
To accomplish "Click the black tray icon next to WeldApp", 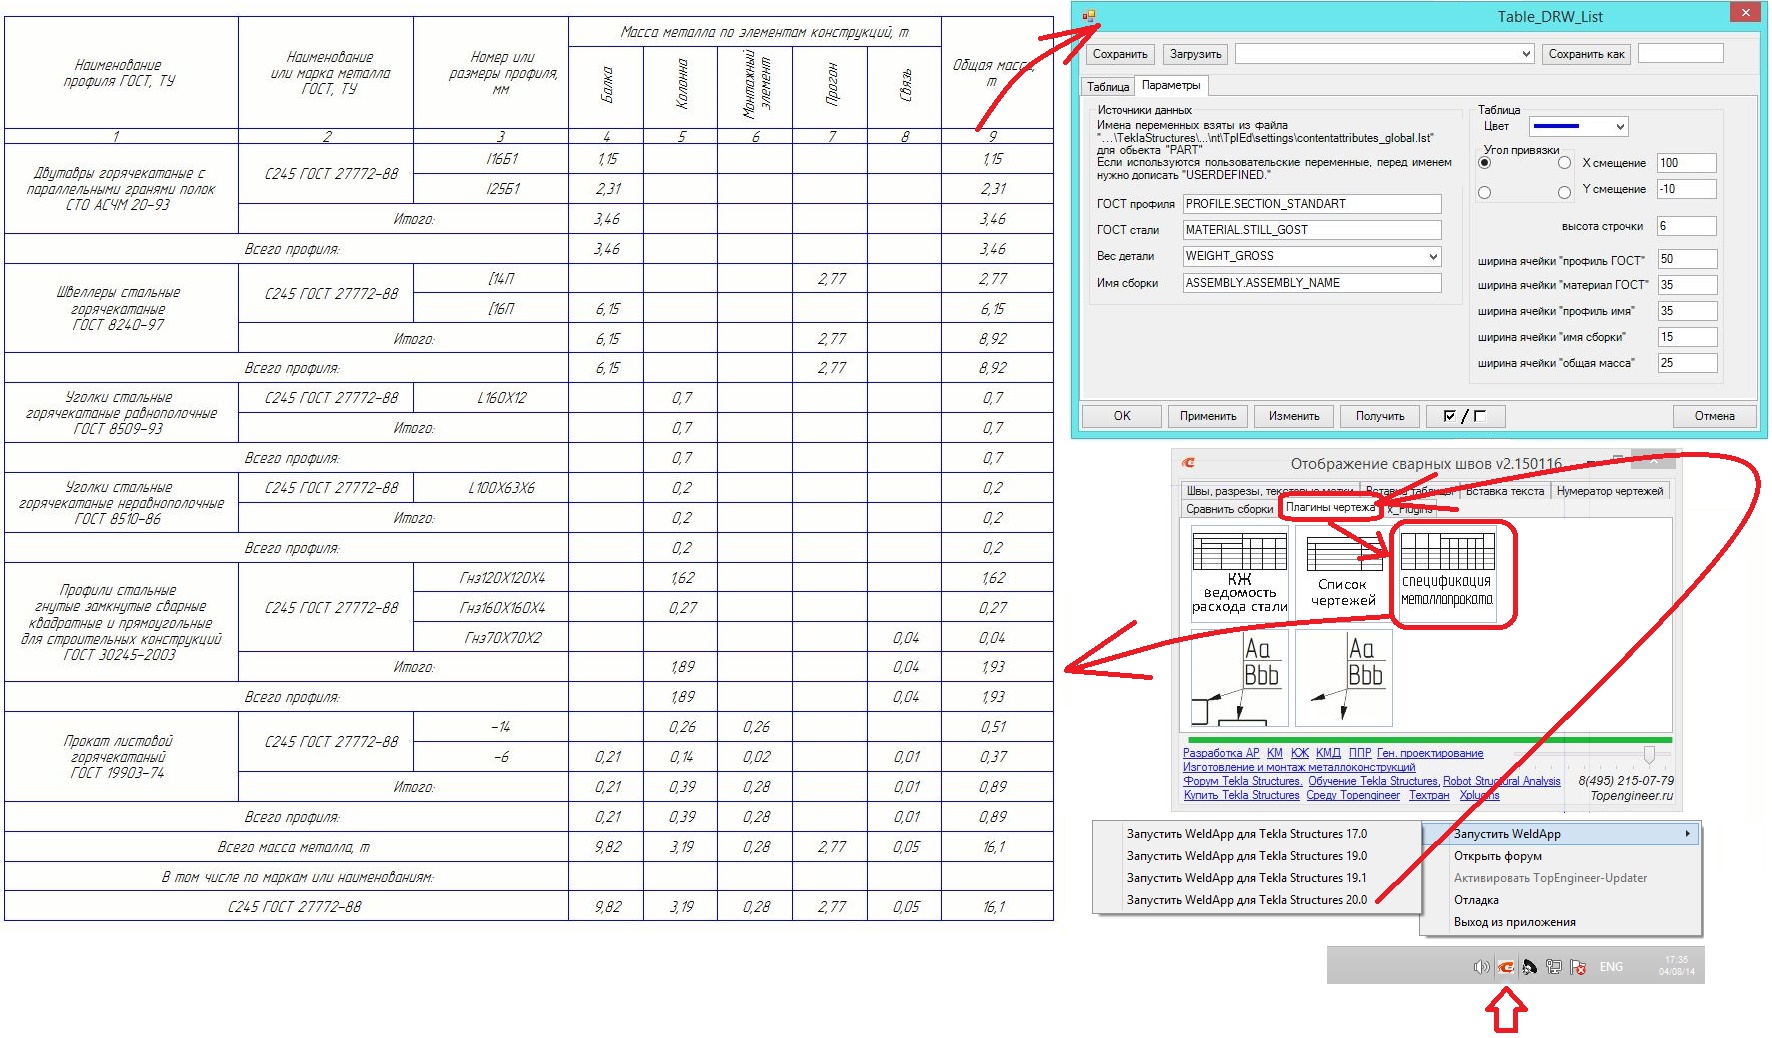I will coord(1529,967).
